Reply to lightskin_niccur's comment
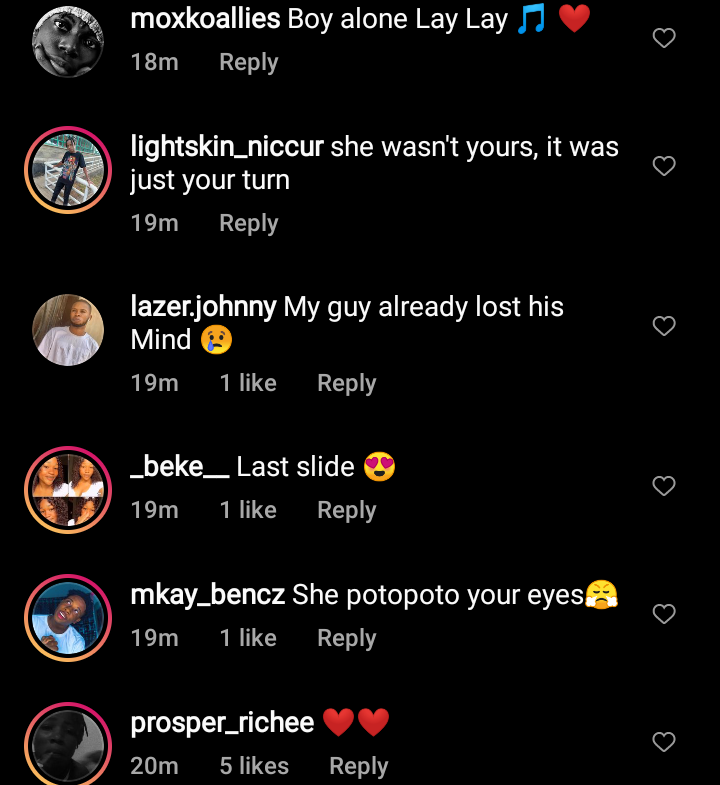Screen dimensions: 720x785 click(248, 223)
